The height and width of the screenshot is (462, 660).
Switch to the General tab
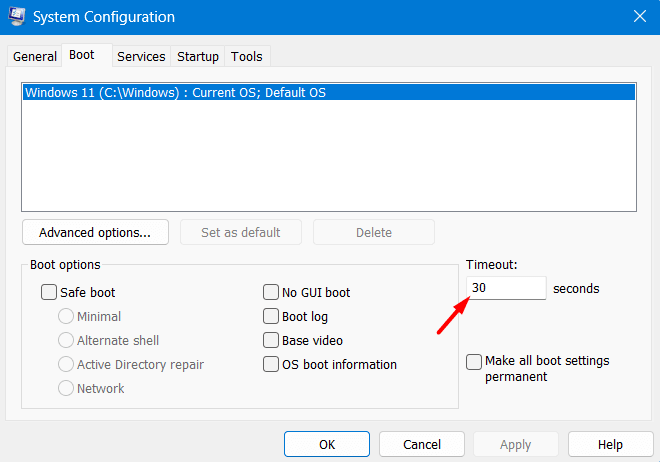click(35, 56)
